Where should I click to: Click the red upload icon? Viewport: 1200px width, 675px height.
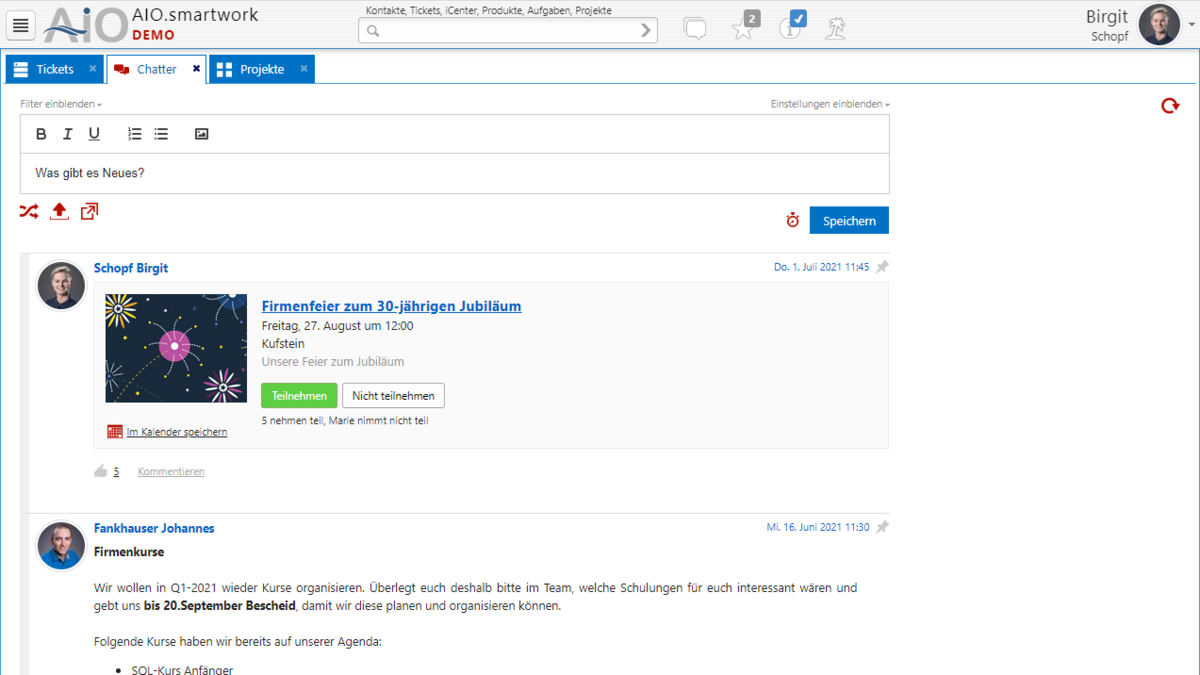tap(59, 211)
